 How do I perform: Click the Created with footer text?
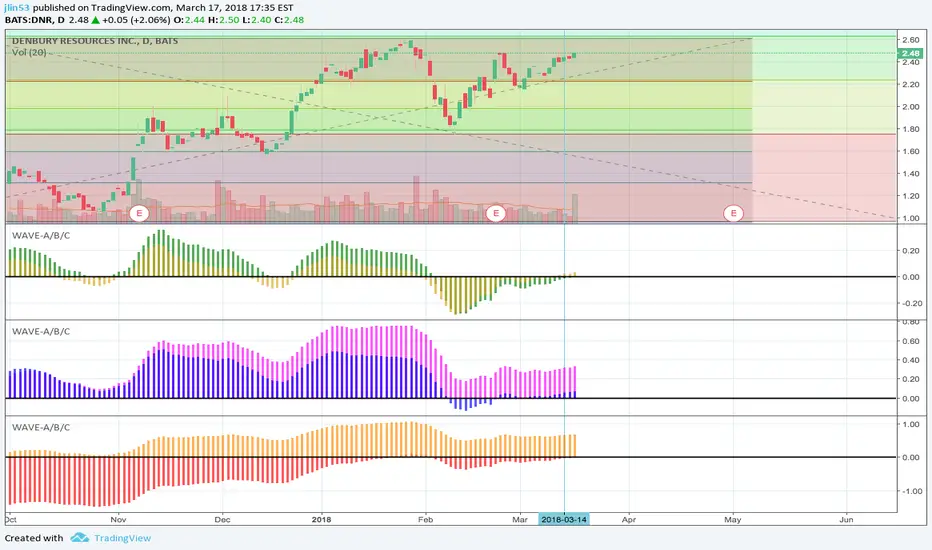point(34,538)
